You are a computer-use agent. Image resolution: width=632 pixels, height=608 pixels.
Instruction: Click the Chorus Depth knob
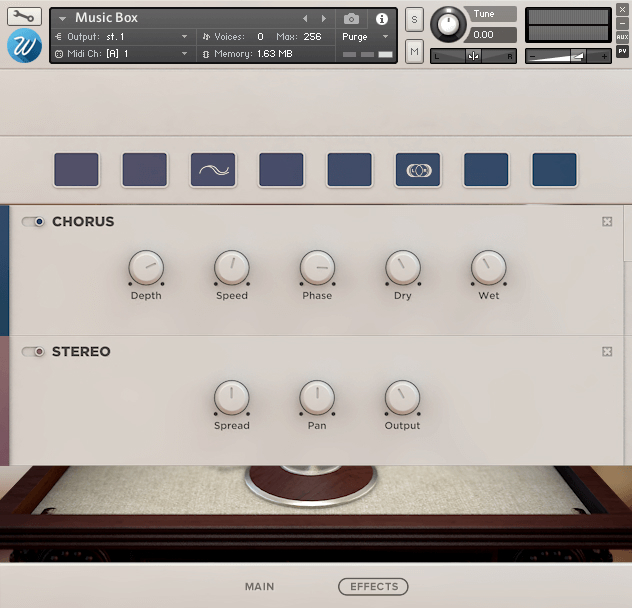(x=146, y=267)
